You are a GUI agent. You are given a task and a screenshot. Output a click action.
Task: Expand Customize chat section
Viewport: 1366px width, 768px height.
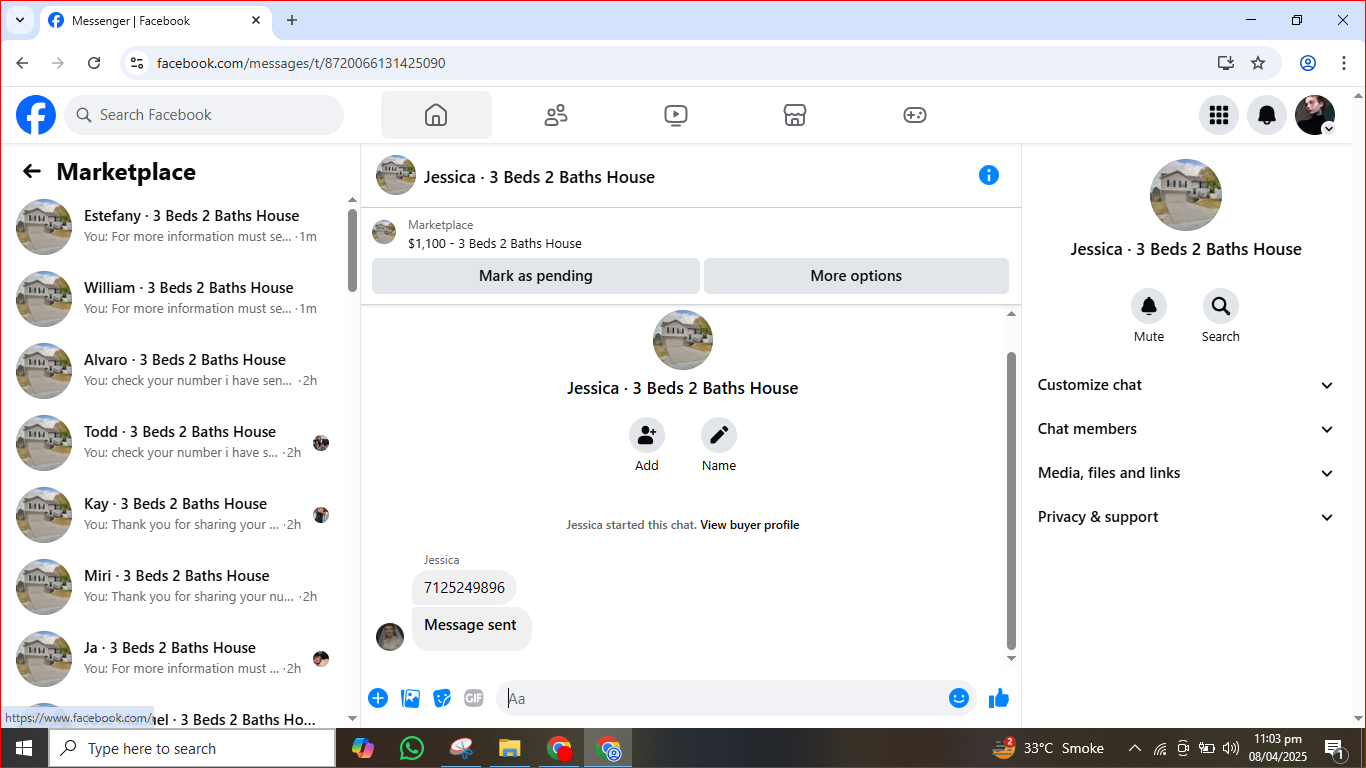[x=1186, y=385]
